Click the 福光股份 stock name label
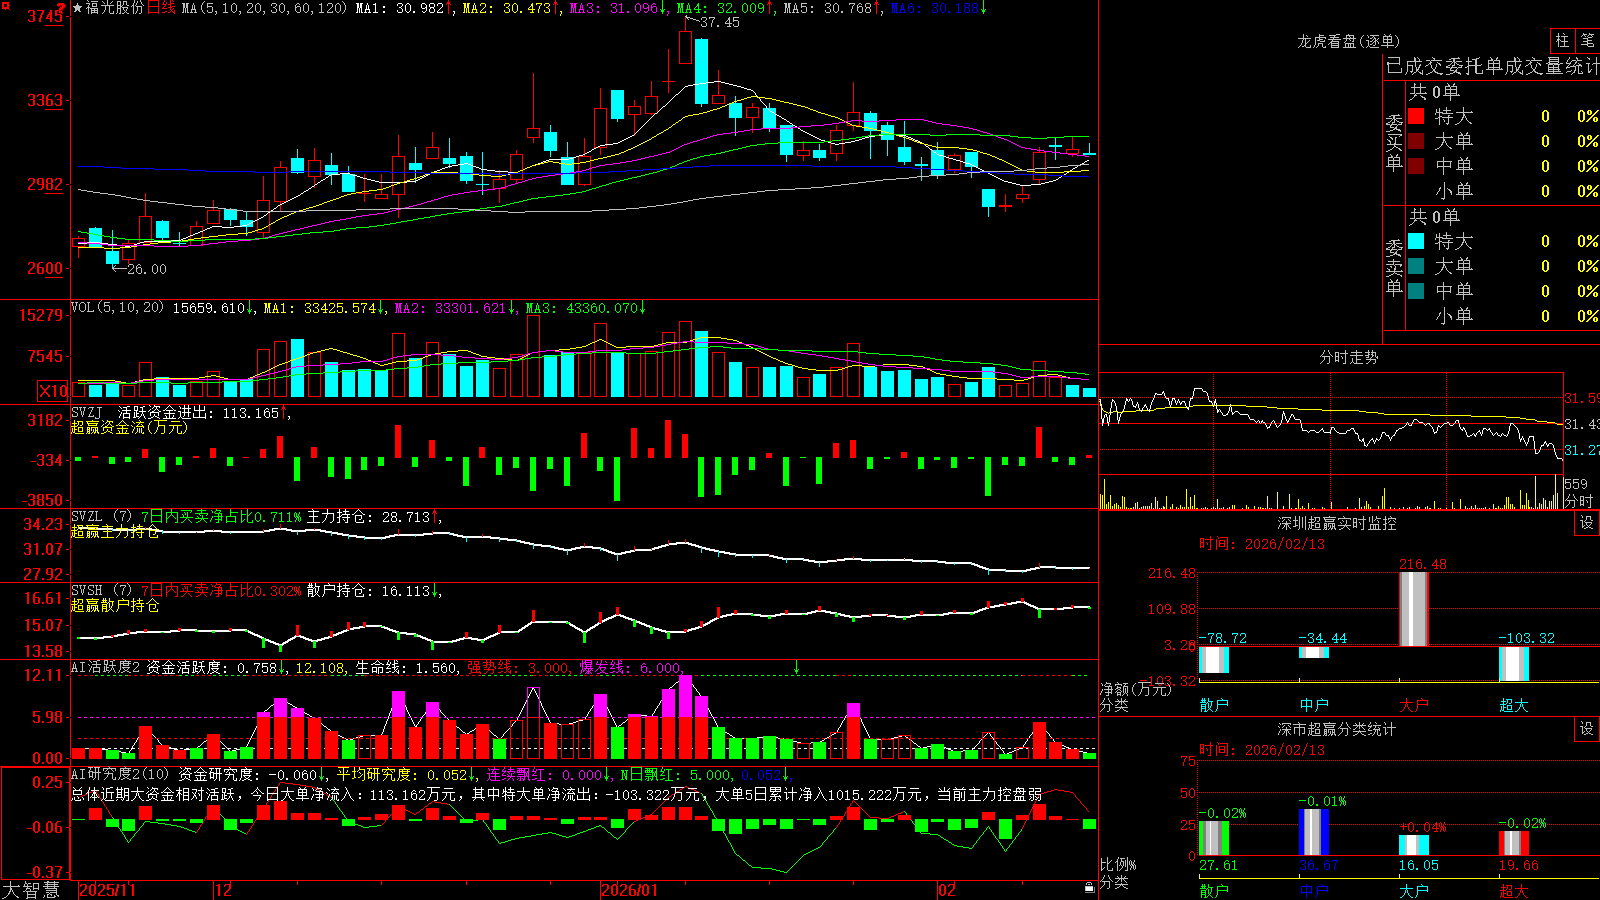The image size is (1600, 900). [115, 8]
